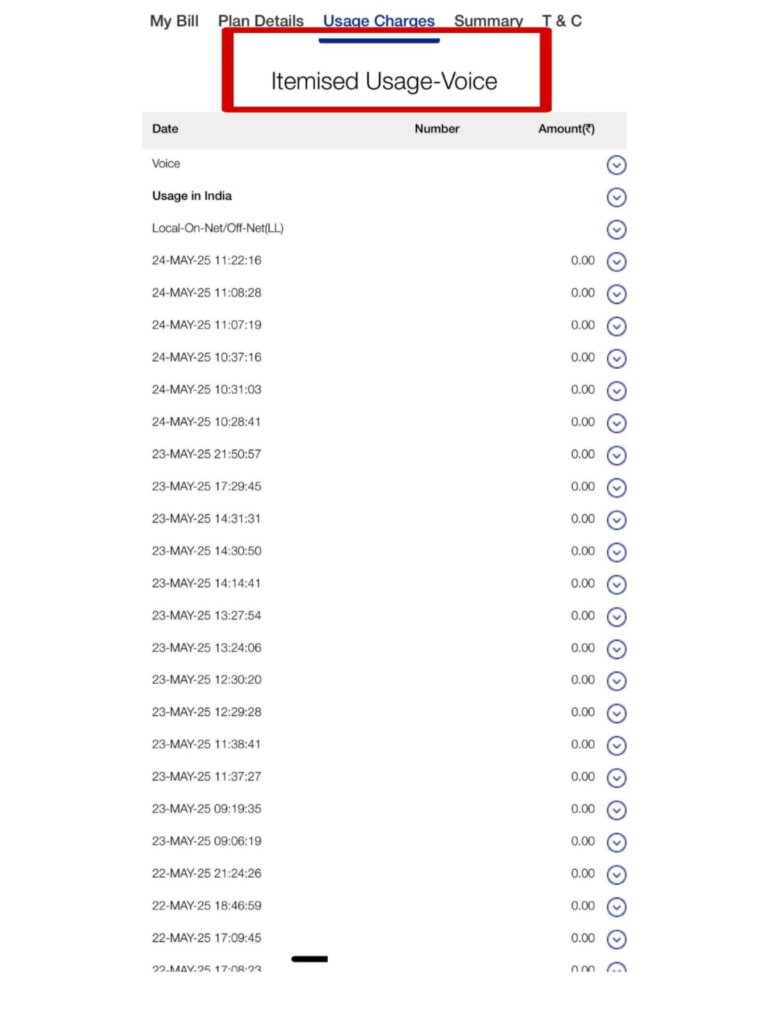Open the Plan Details tab
Viewport: 769px width, 1024px height.
[x=260, y=21]
